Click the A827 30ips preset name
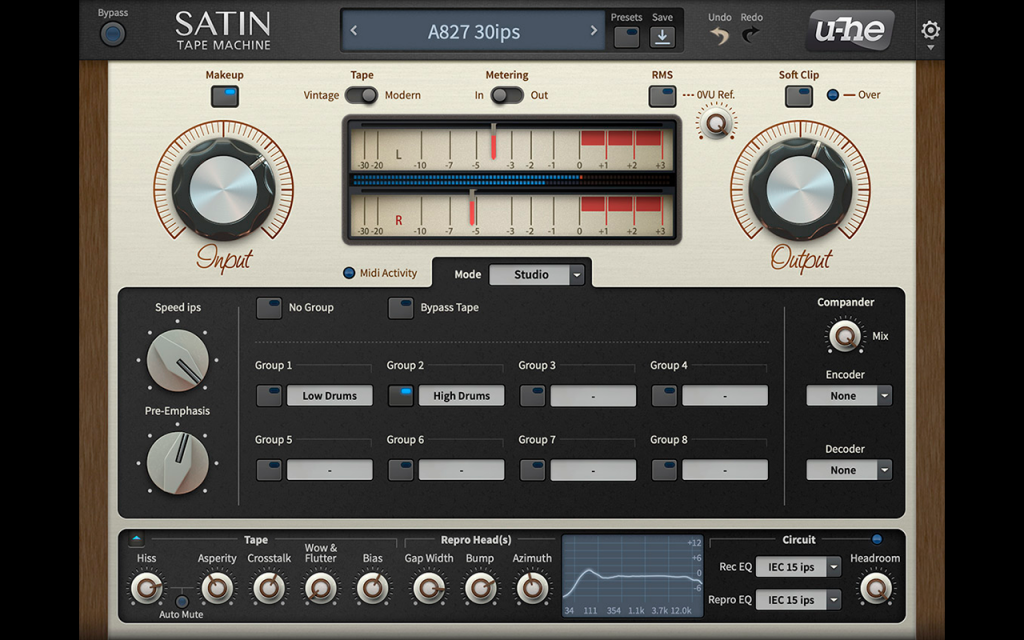Screen dimensions: 1024x640 pos(473,31)
